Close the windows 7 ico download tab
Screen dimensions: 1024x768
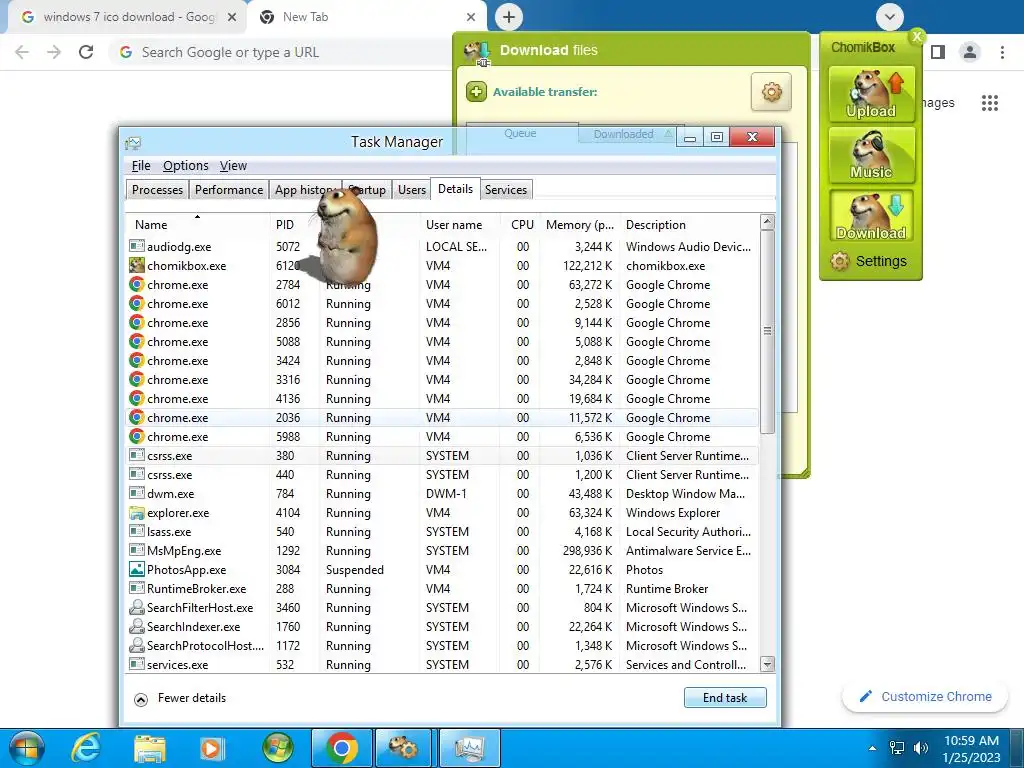232,17
